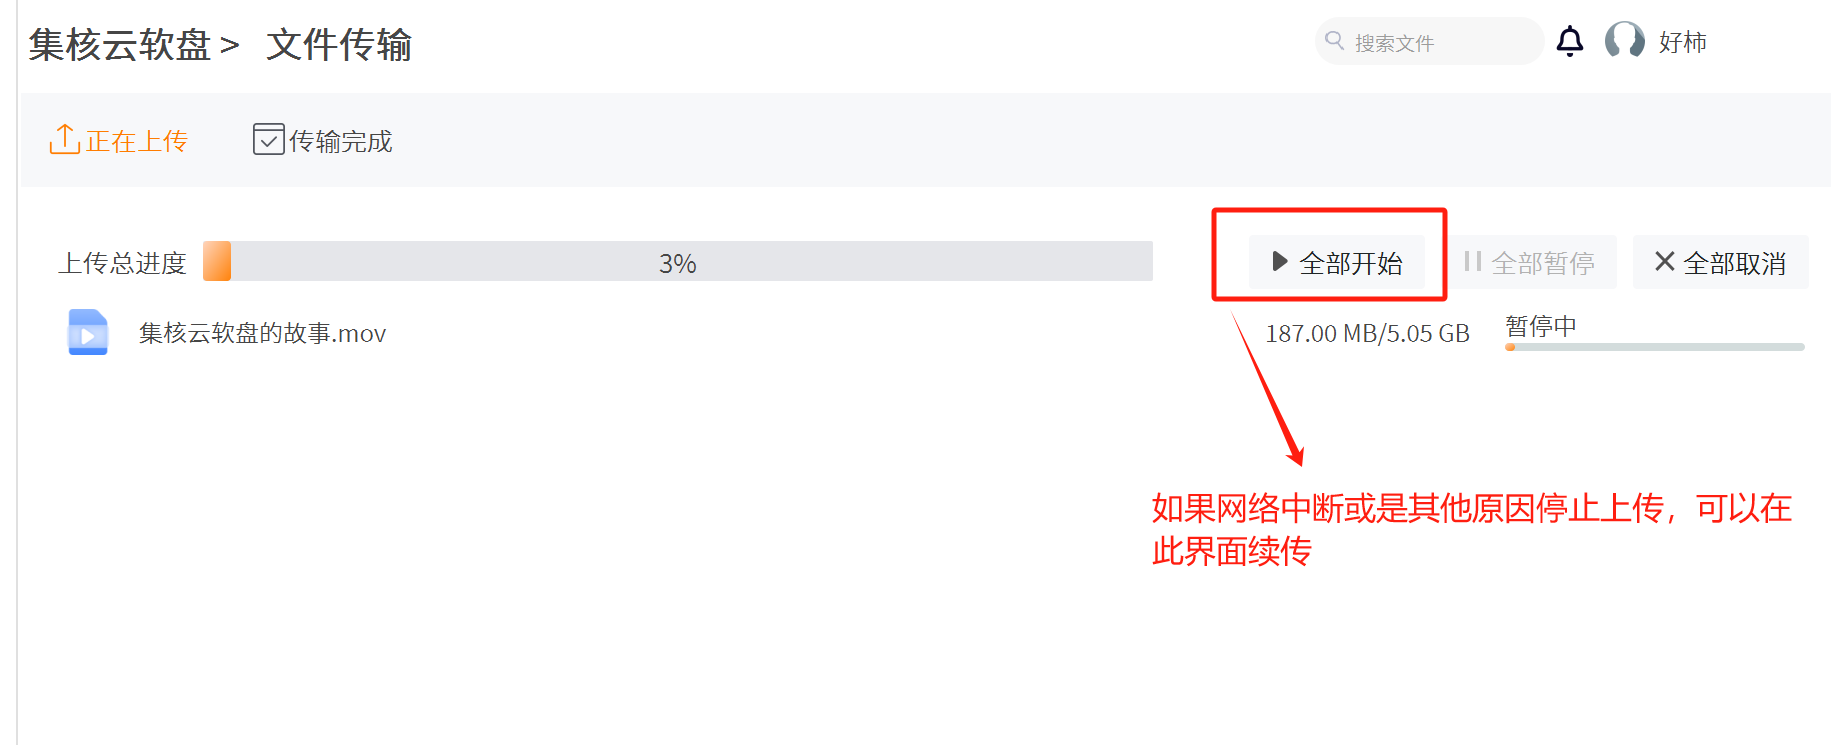Screen dimensions: 1831x745
Task: Click the video file icon
Action: pos(88,332)
